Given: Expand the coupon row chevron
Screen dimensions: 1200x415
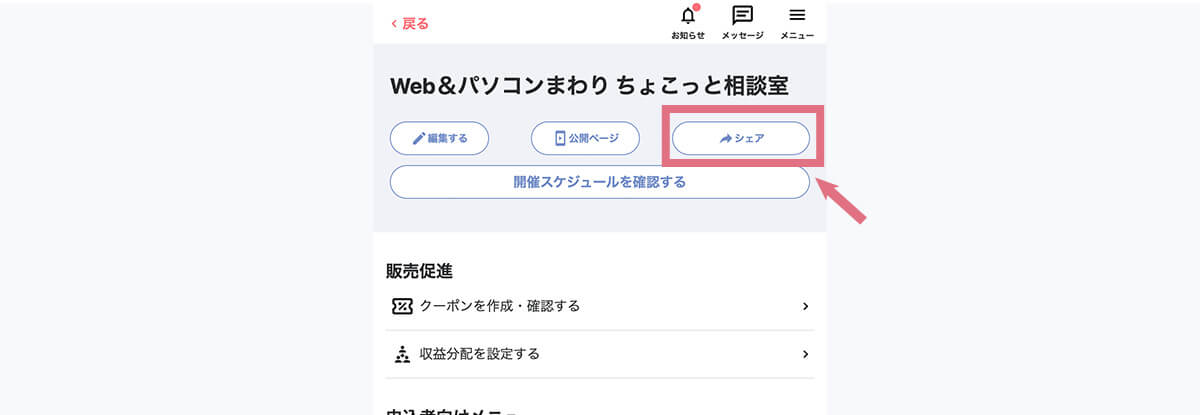Looking at the screenshot, I should click(x=805, y=306).
